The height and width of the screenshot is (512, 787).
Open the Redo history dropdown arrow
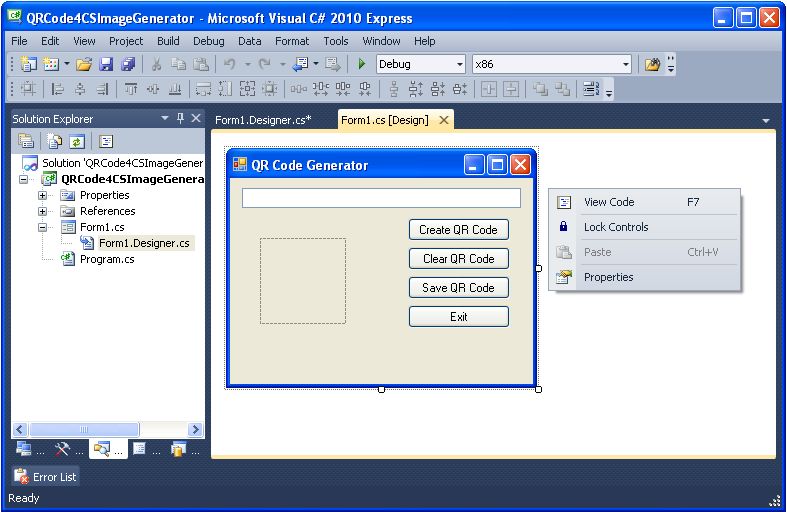tap(283, 64)
